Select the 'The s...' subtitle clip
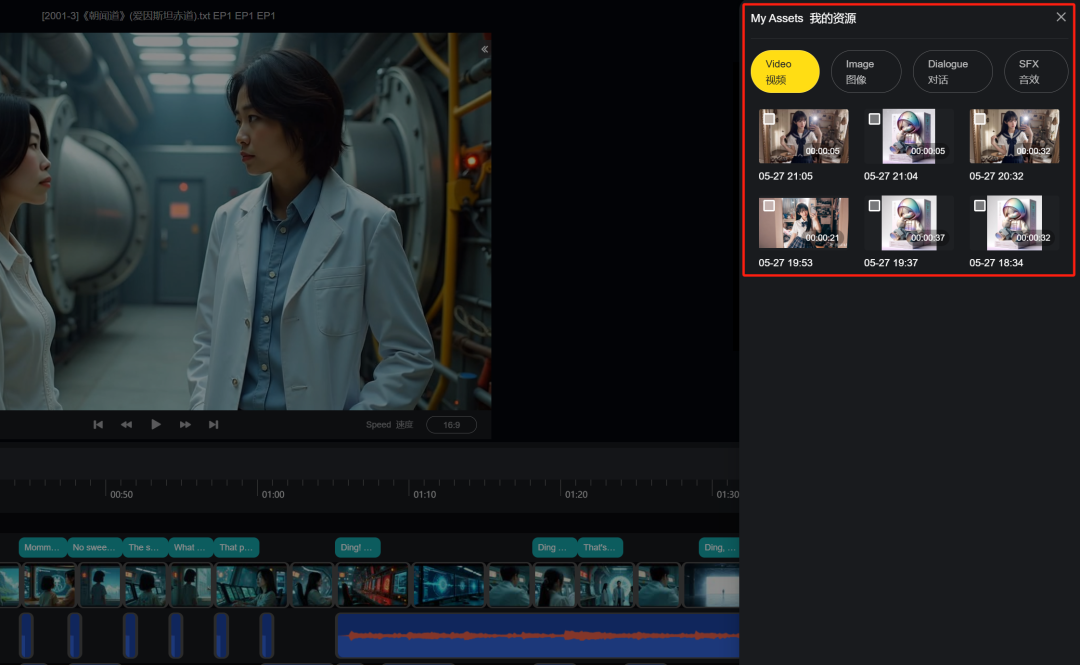Screen dimensions: 1080x665 click(x=145, y=547)
